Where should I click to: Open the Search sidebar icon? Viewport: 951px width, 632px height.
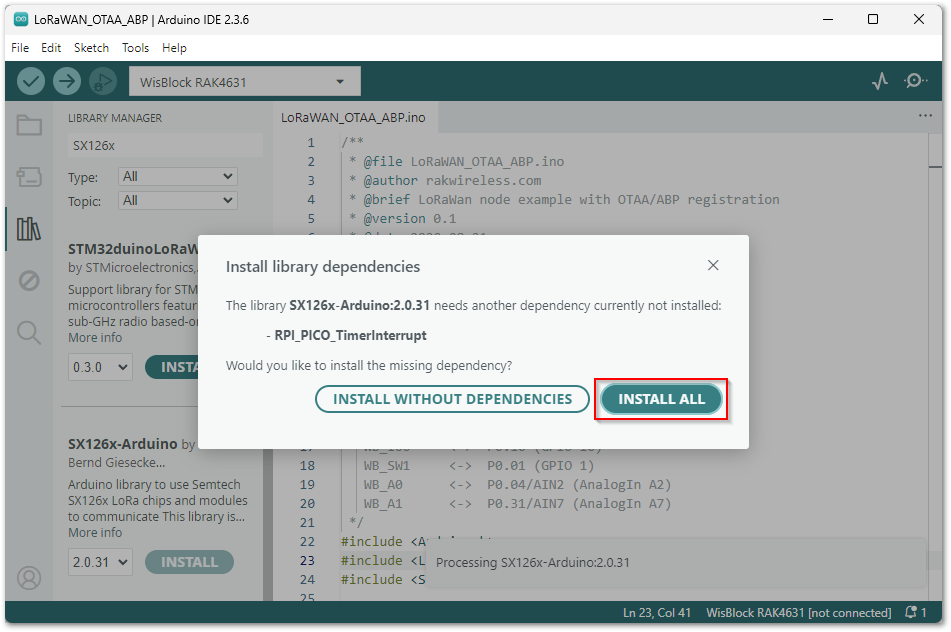(28, 333)
